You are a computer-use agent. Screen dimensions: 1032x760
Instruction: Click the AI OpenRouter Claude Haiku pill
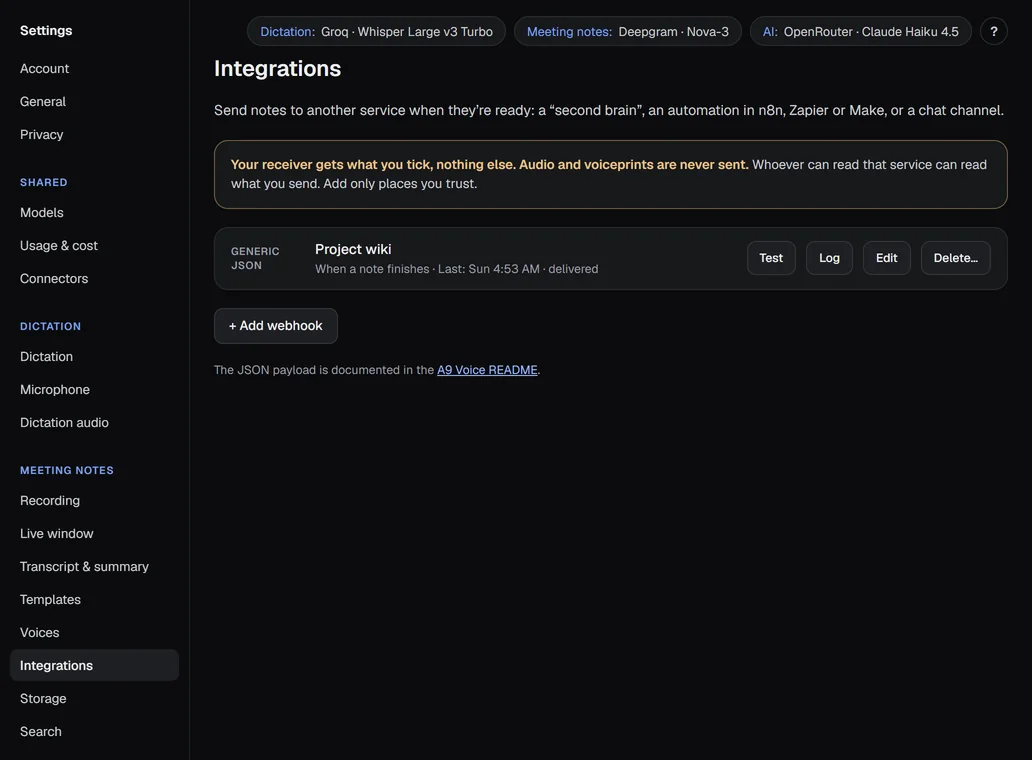[860, 32]
